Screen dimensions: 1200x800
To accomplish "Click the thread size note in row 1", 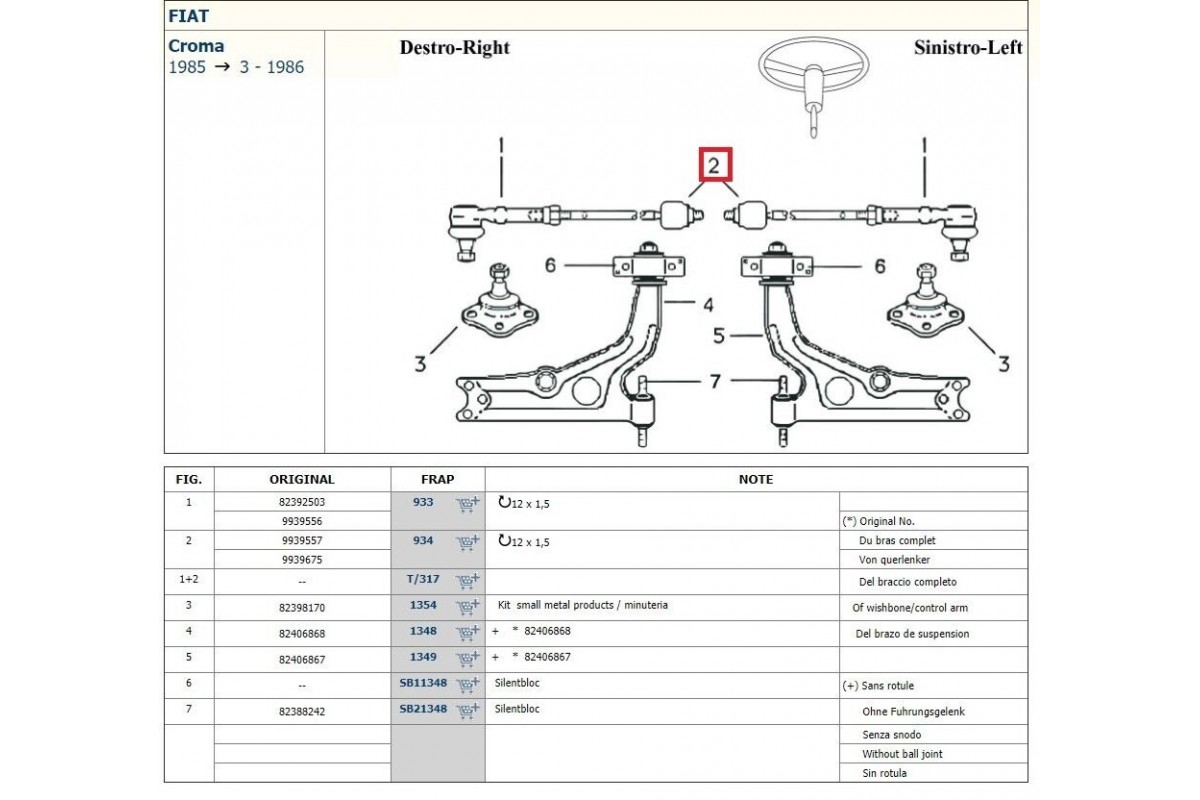I will [x=524, y=504].
